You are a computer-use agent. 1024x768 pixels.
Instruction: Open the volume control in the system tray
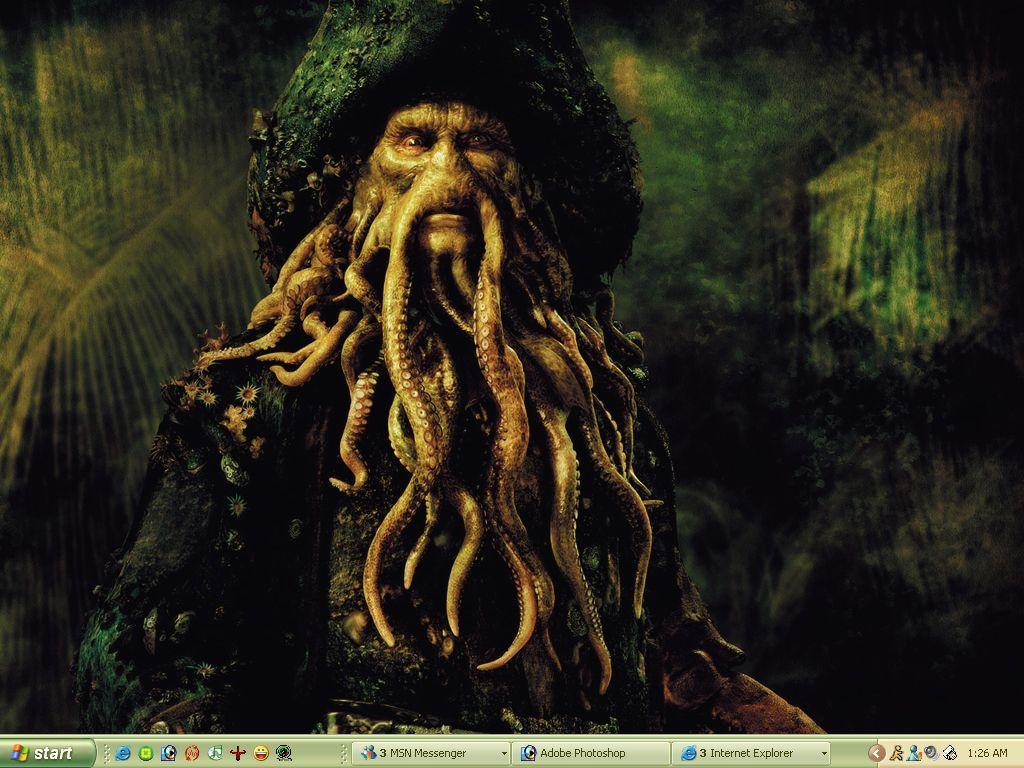(x=931, y=753)
